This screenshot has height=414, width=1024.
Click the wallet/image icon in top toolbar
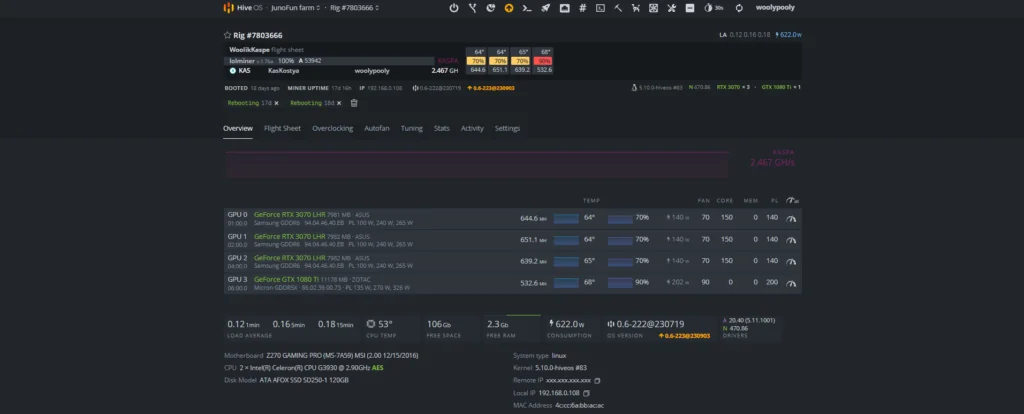564,8
